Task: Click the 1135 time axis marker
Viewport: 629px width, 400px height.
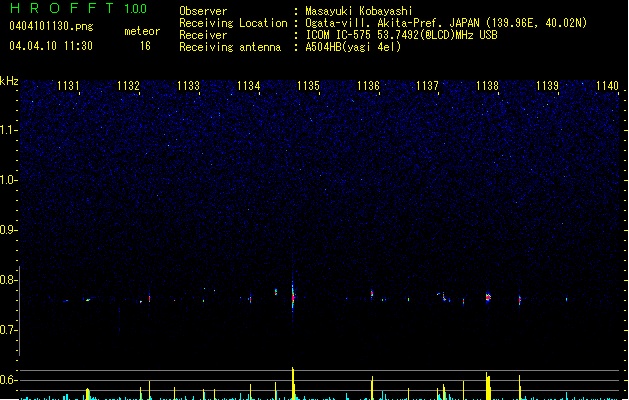Action: click(308, 86)
